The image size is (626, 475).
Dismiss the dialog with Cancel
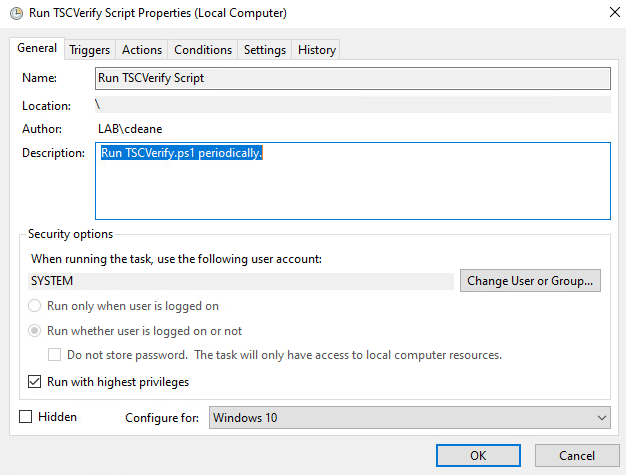[577, 455]
